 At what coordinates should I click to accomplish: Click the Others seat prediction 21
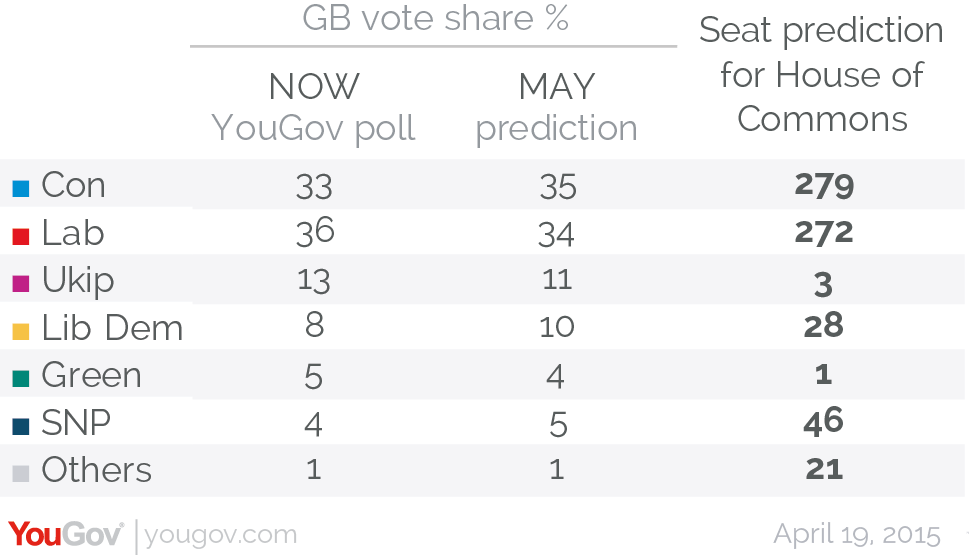(x=824, y=470)
